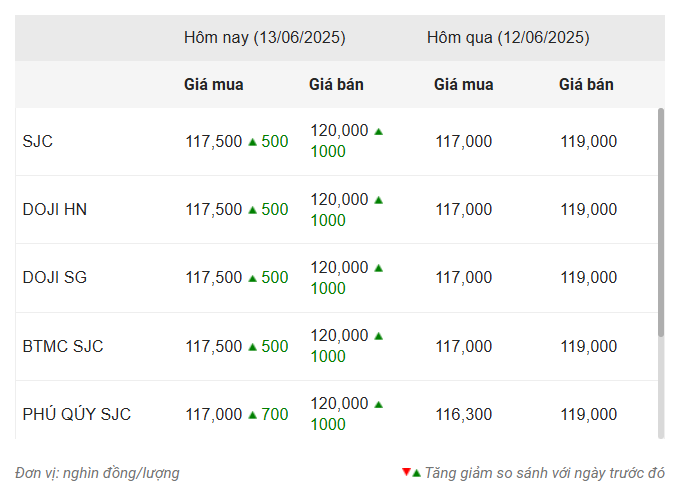Click the red down triangle in legend

pos(406,472)
